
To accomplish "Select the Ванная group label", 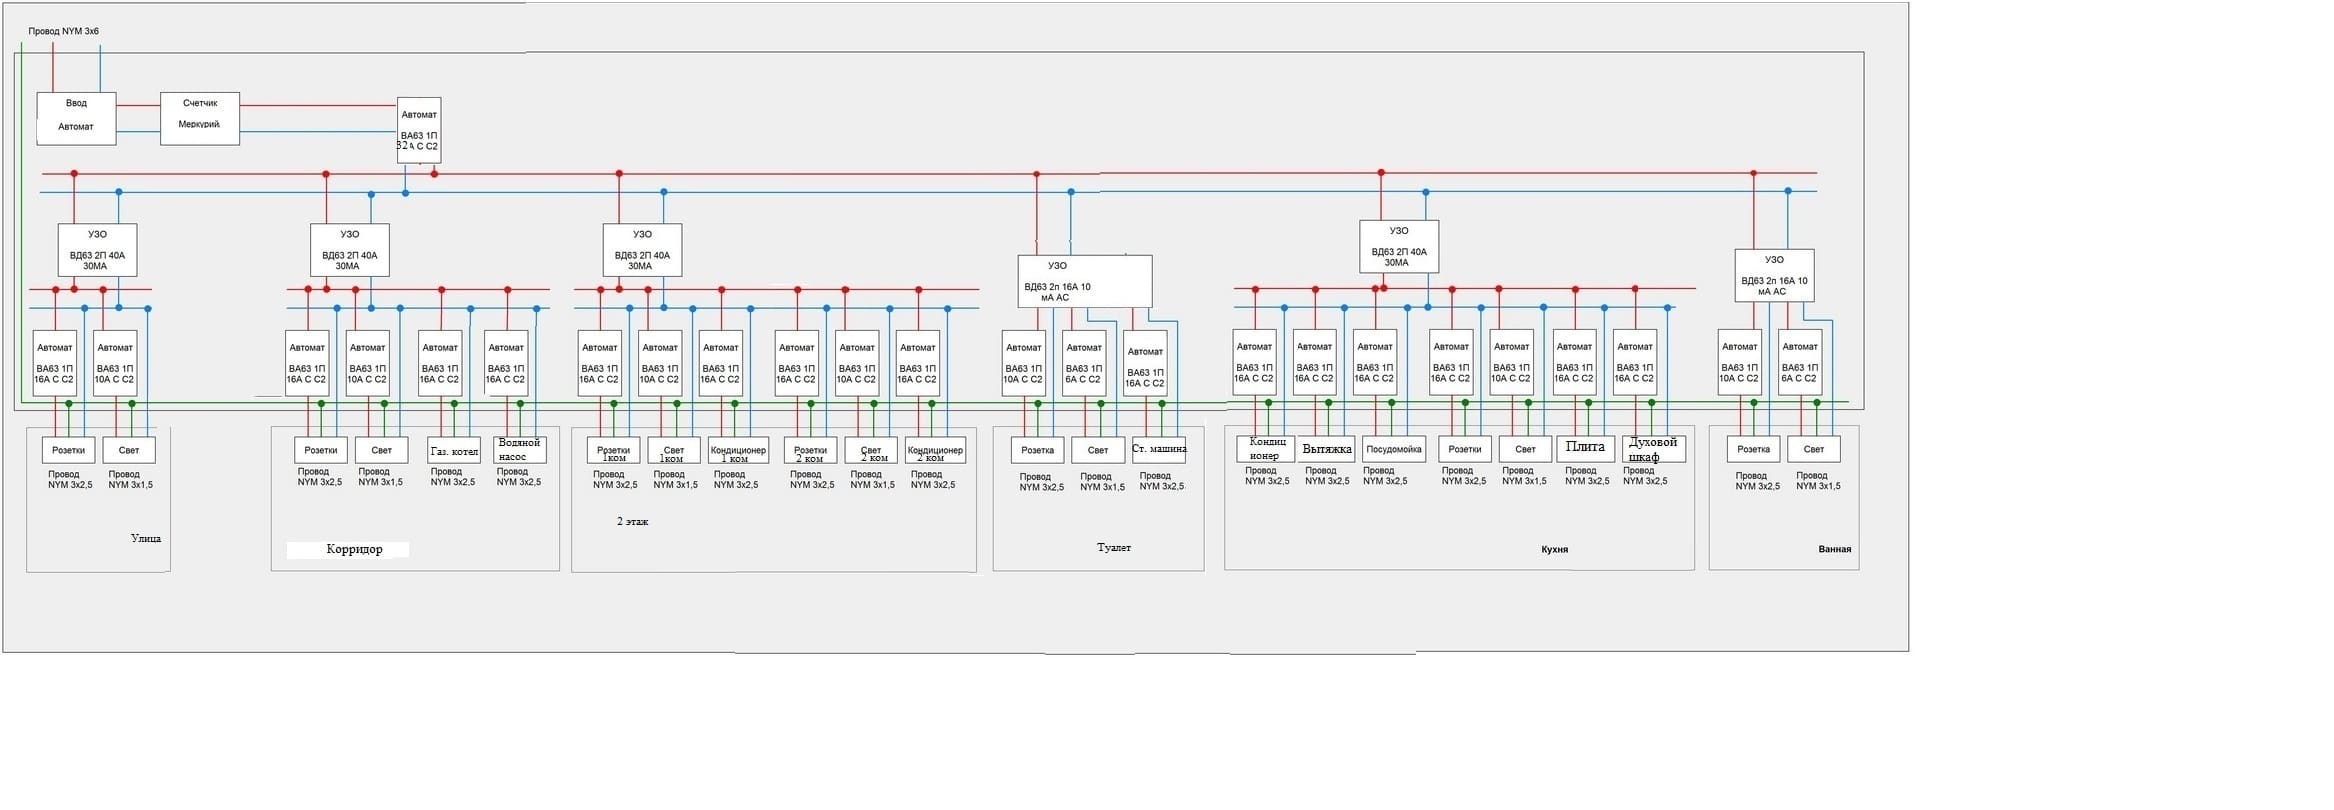I will pyautogui.click(x=1834, y=549).
